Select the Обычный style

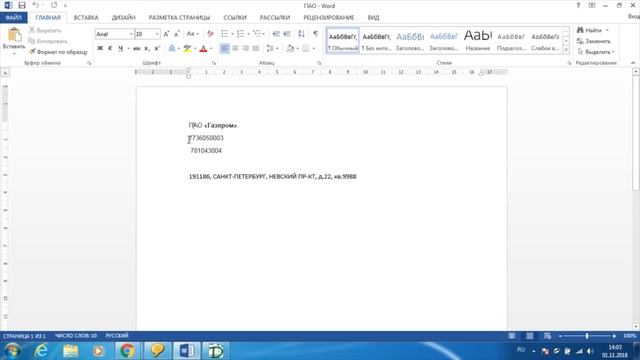(343, 40)
